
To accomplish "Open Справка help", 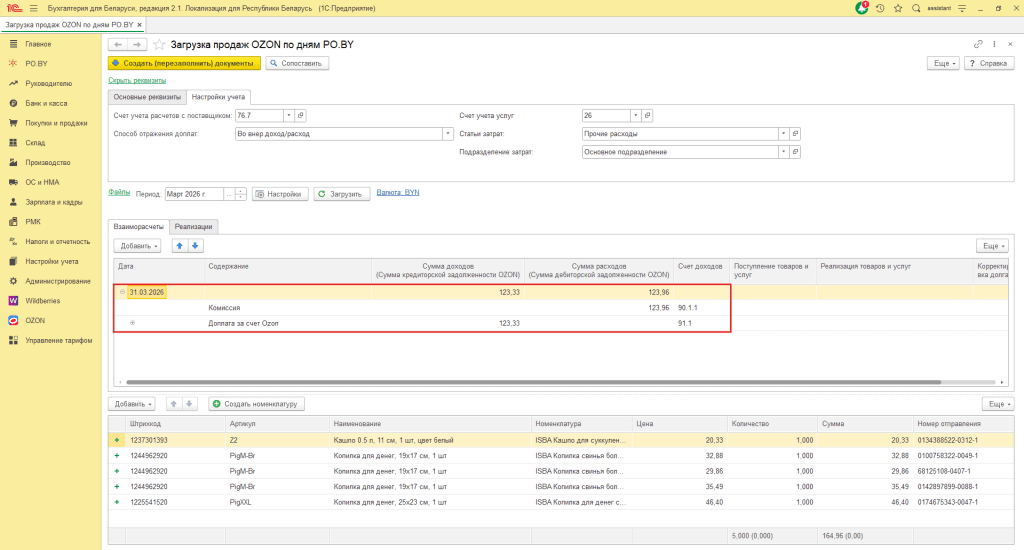I will click(989, 63).
